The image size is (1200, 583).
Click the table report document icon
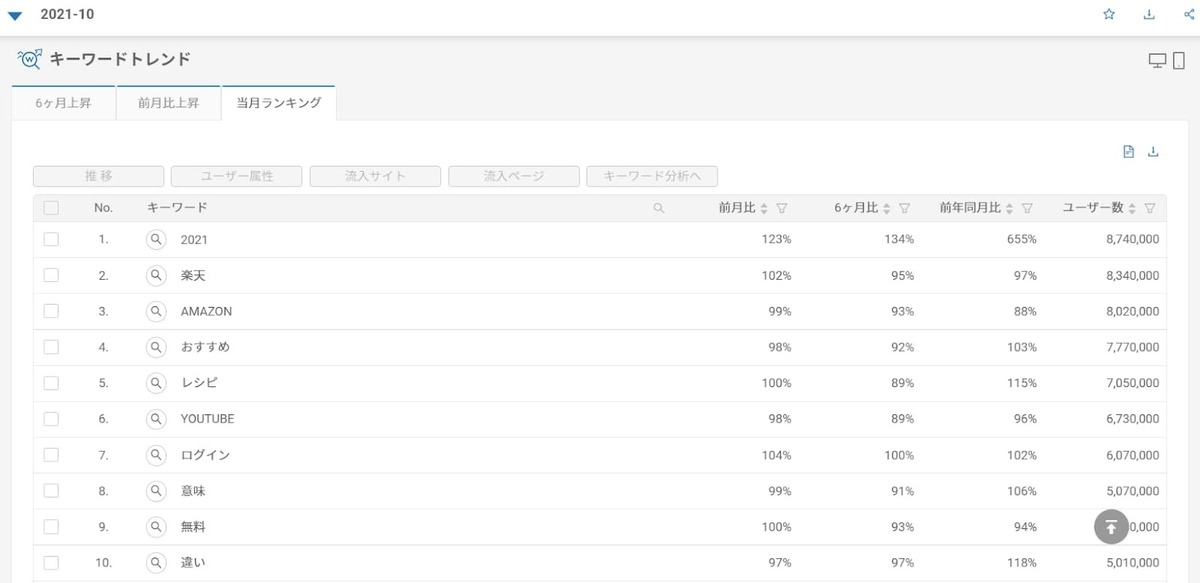pyautogui.click(x=1129, y=152)
